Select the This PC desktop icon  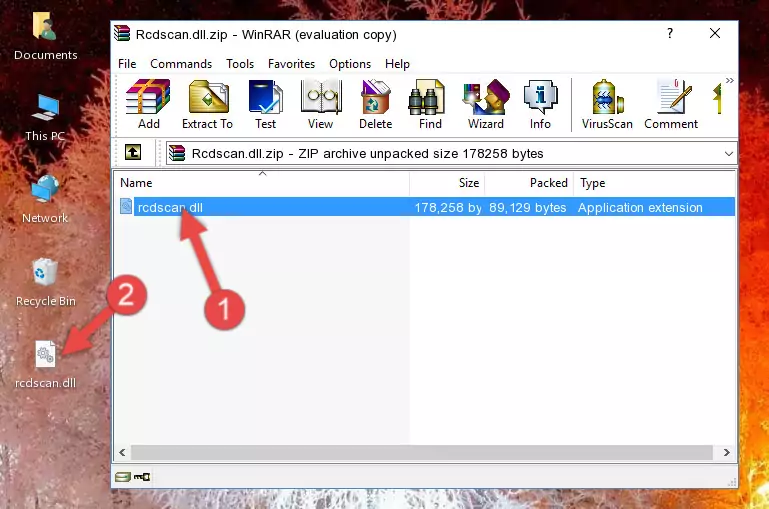(45, 118)
